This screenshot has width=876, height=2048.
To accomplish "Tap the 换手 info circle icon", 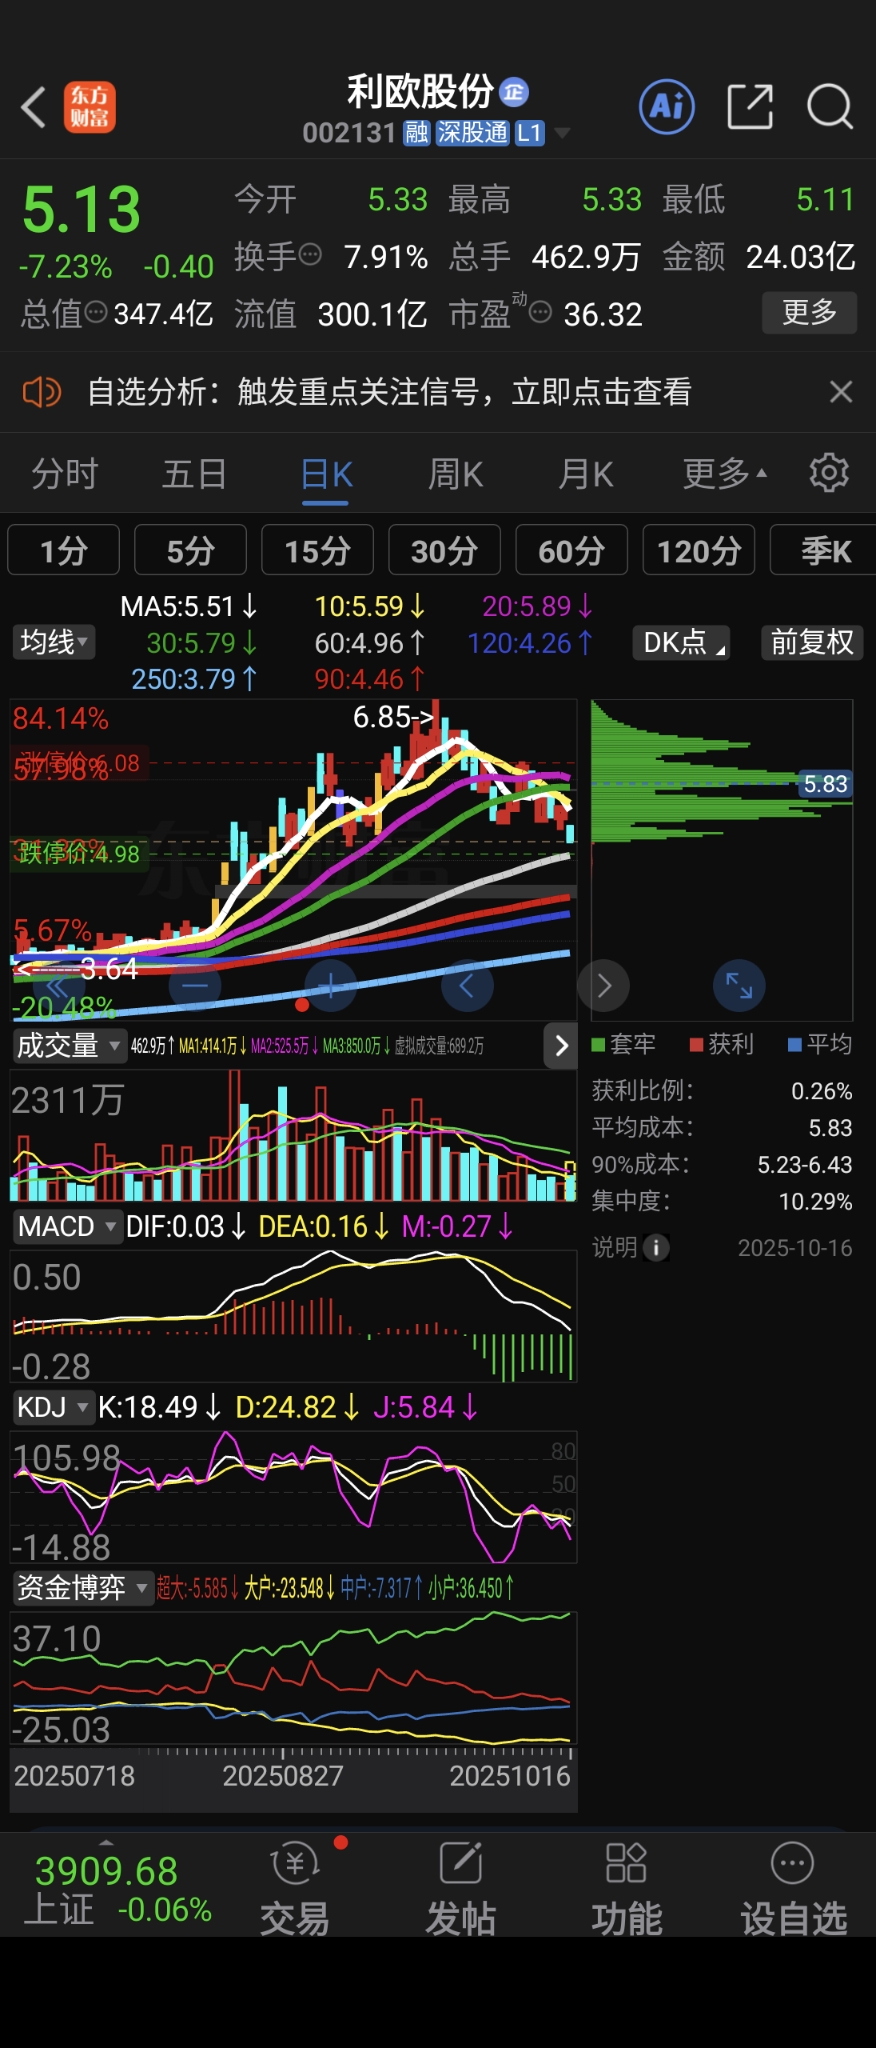I will point(310,254).
